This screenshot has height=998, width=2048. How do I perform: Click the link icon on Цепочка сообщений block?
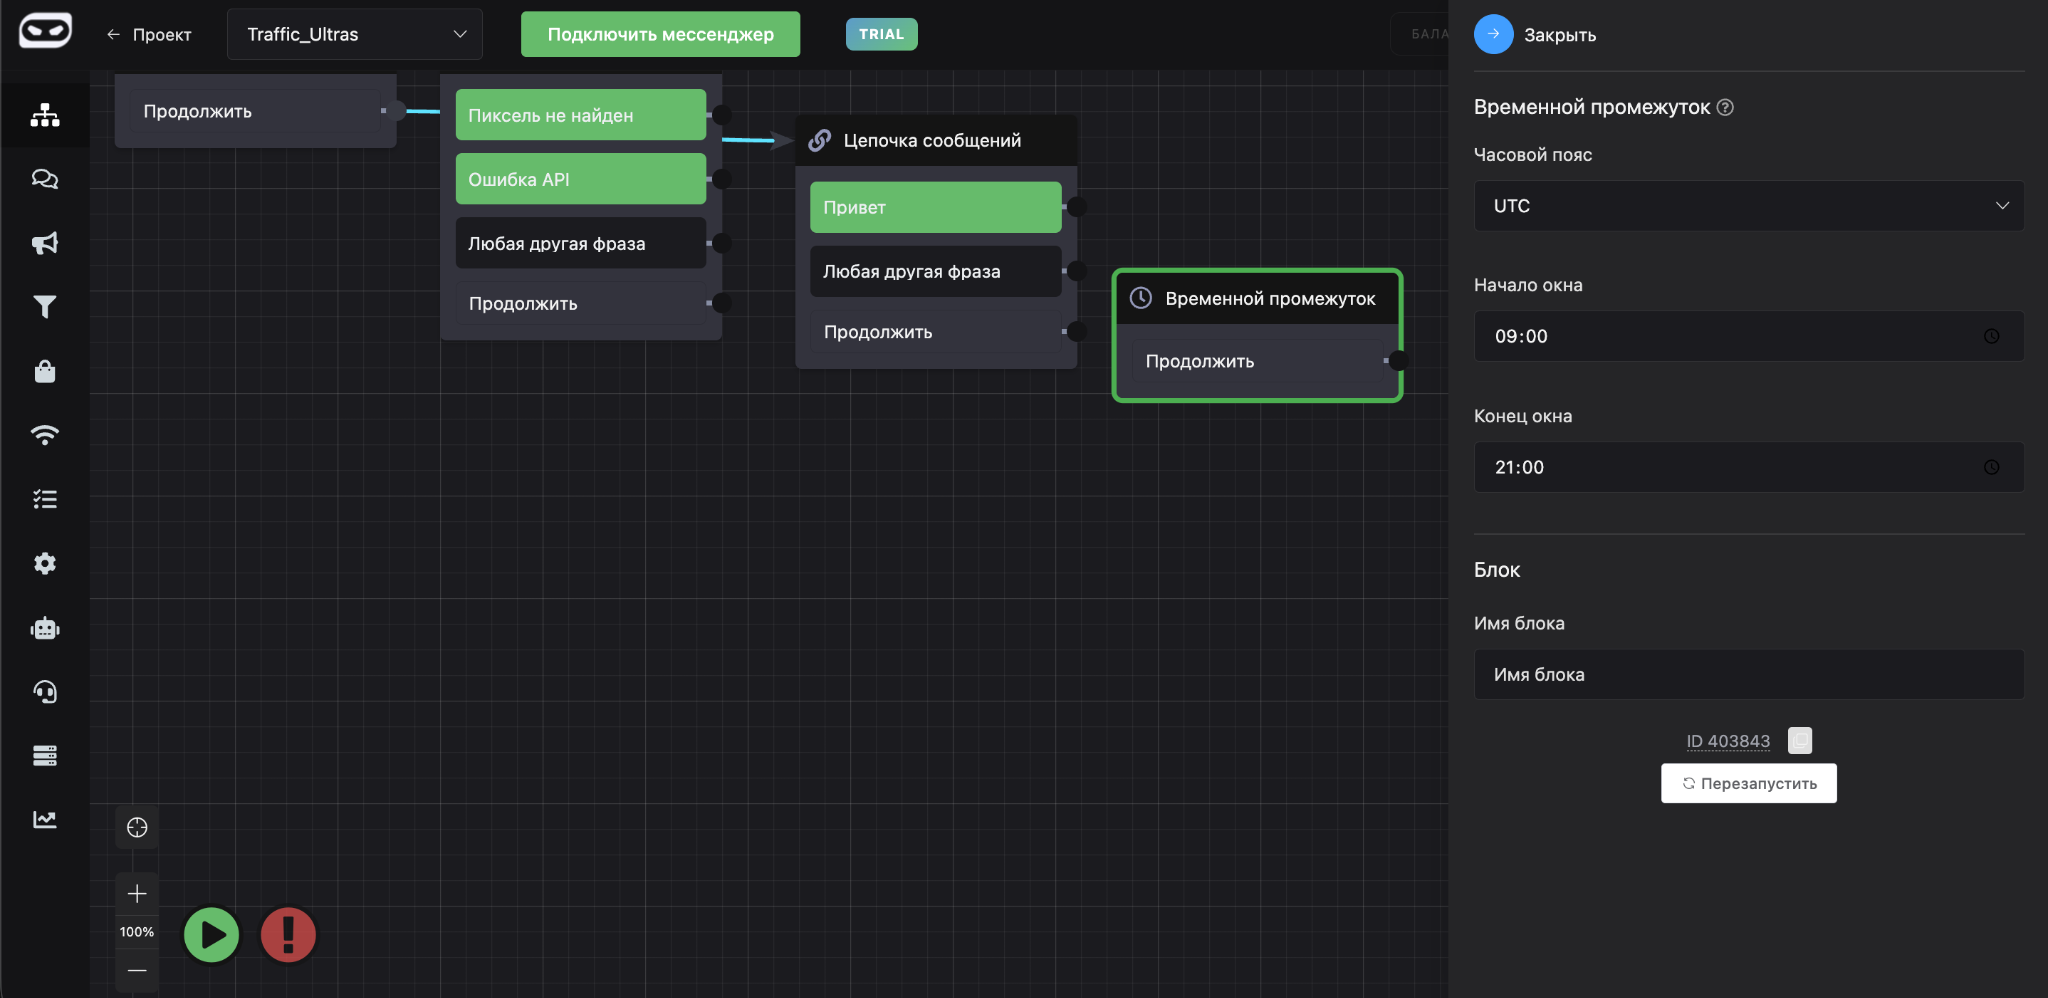820,140
